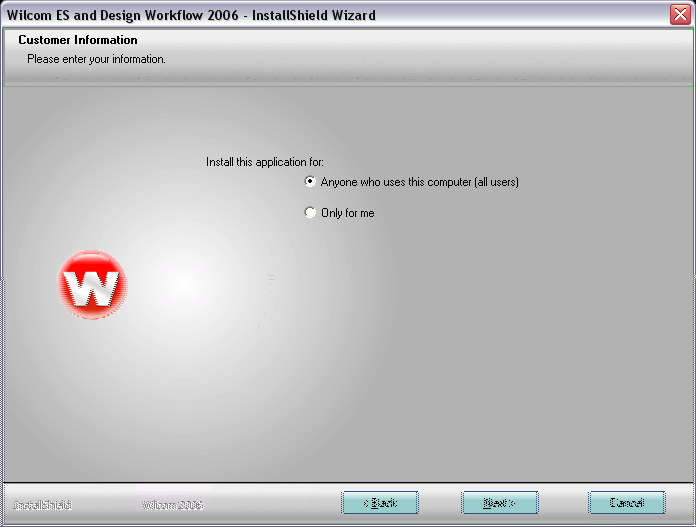Click the red Wilcom W logo
The width and height of the screenshot is (696, 527).
point(92,285)
